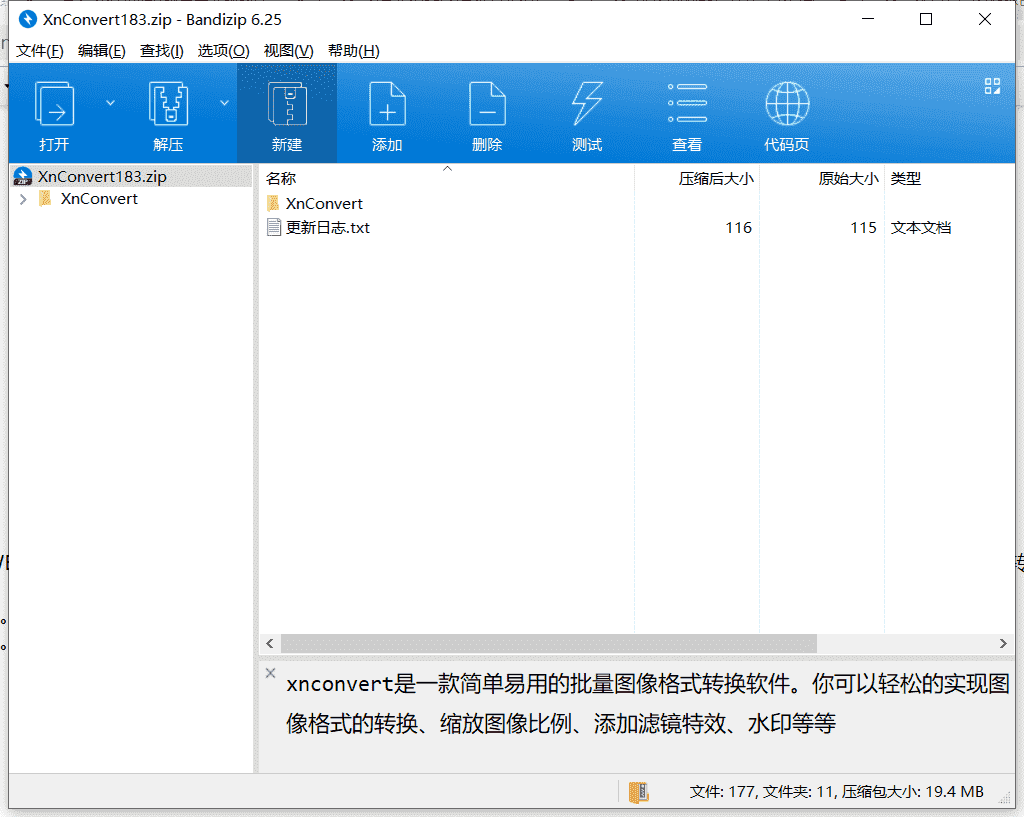Click the XnConvert folder icon in file list
The width and height of the screenshot is (1024, 817).
click(274, 203)
